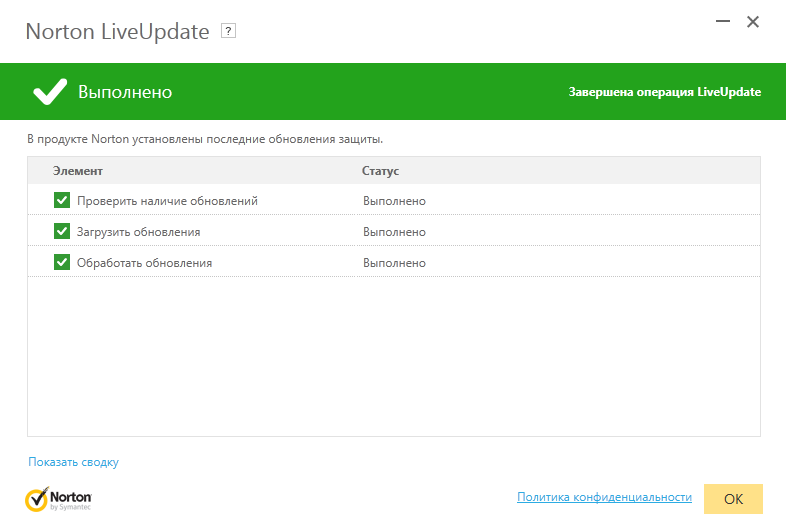
Task: Click the Norton by Symantec logo
Action: [x=58, y=499]
